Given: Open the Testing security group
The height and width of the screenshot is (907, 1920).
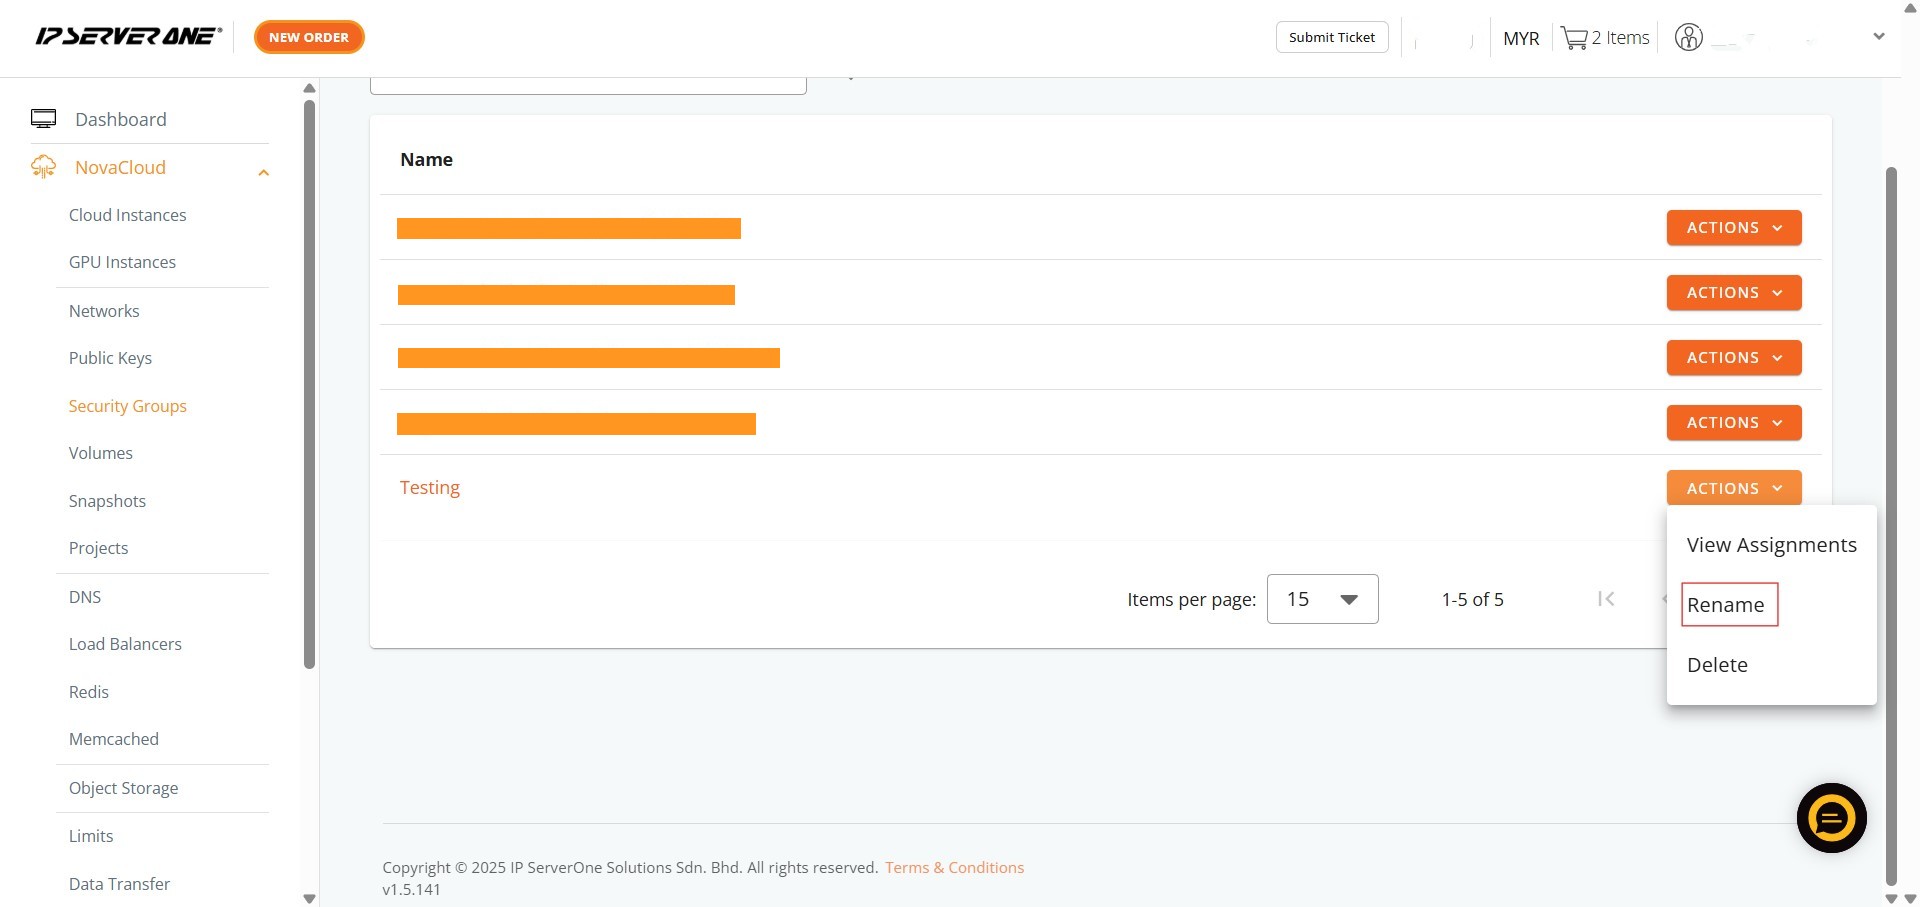Looking at the screenshot, I should [430, 487].
